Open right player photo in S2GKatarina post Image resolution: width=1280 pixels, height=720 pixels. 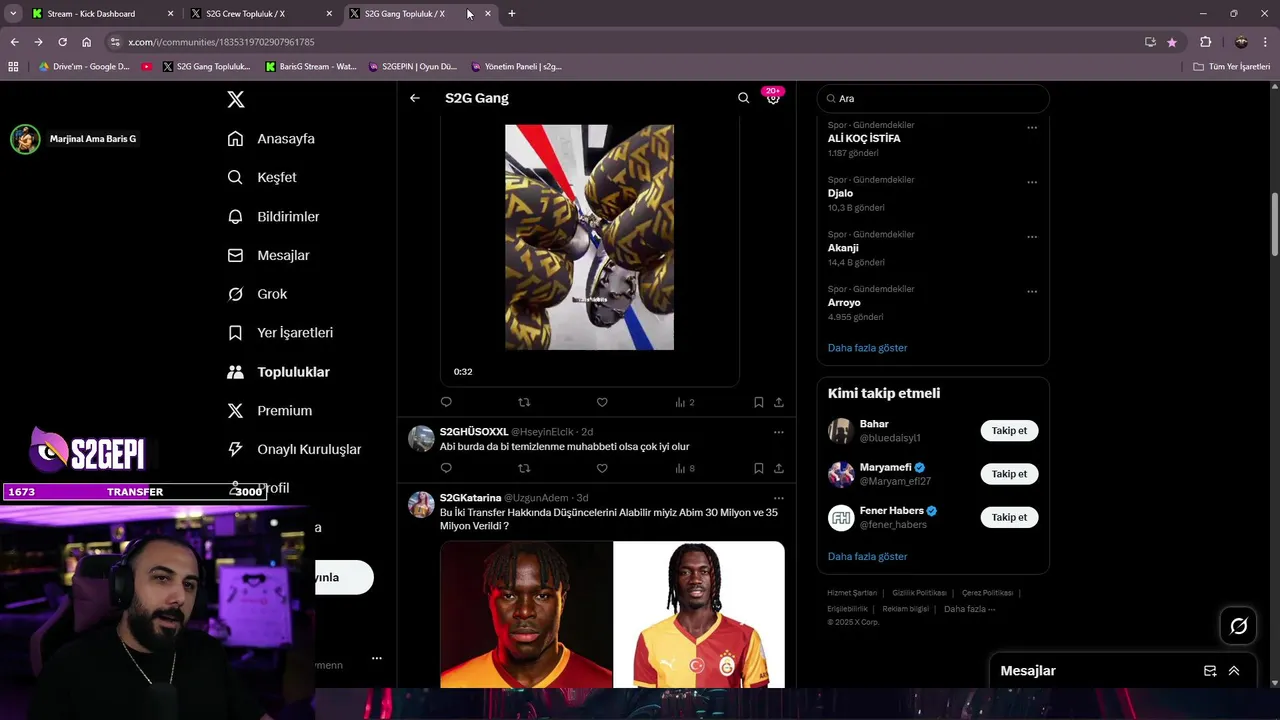pos(699,614)
